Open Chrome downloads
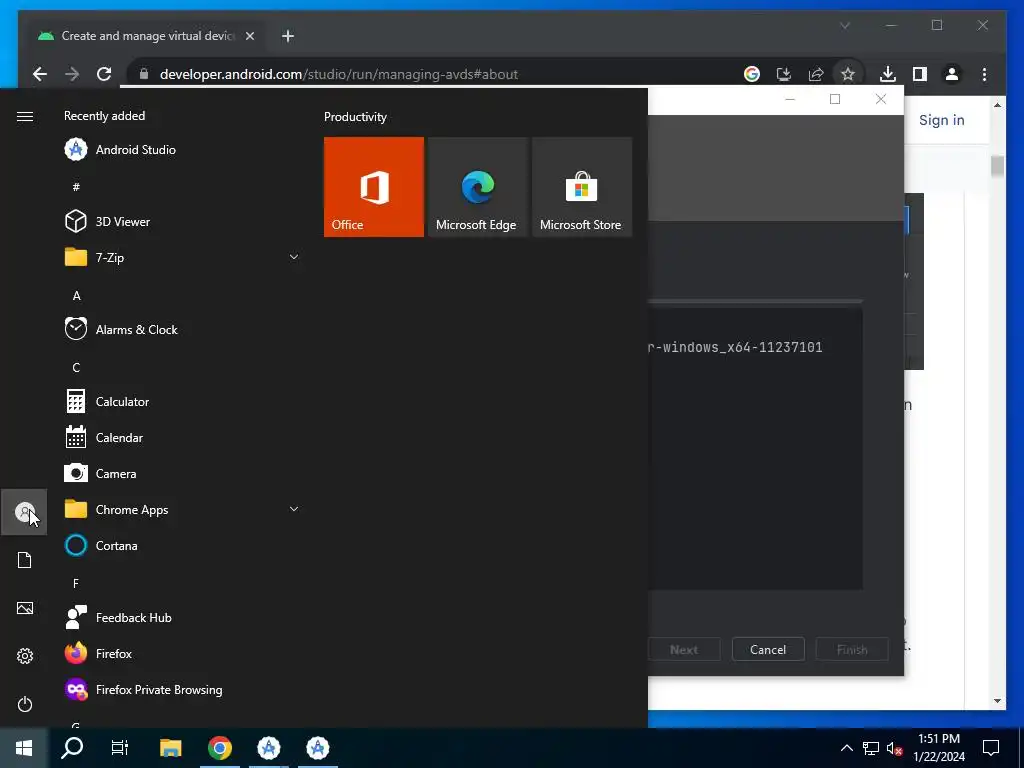Viewport: 1024px width, 768px height. [888, 74]
